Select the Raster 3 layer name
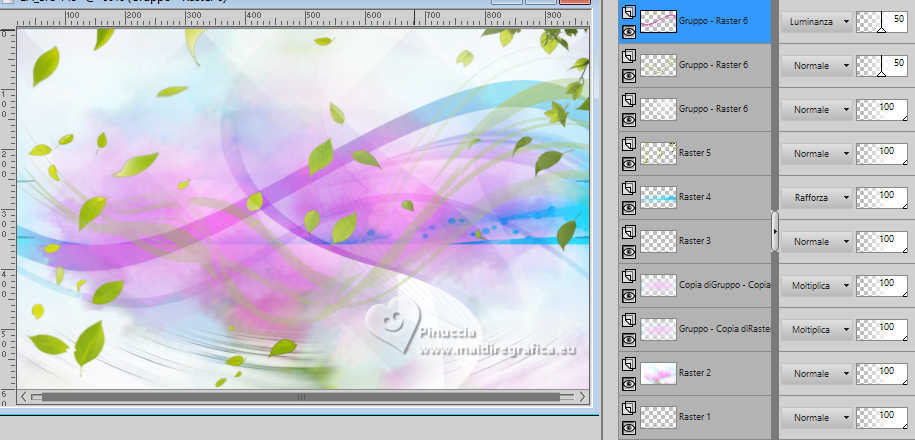The image size is (915, 440). (x=694, y=240)
